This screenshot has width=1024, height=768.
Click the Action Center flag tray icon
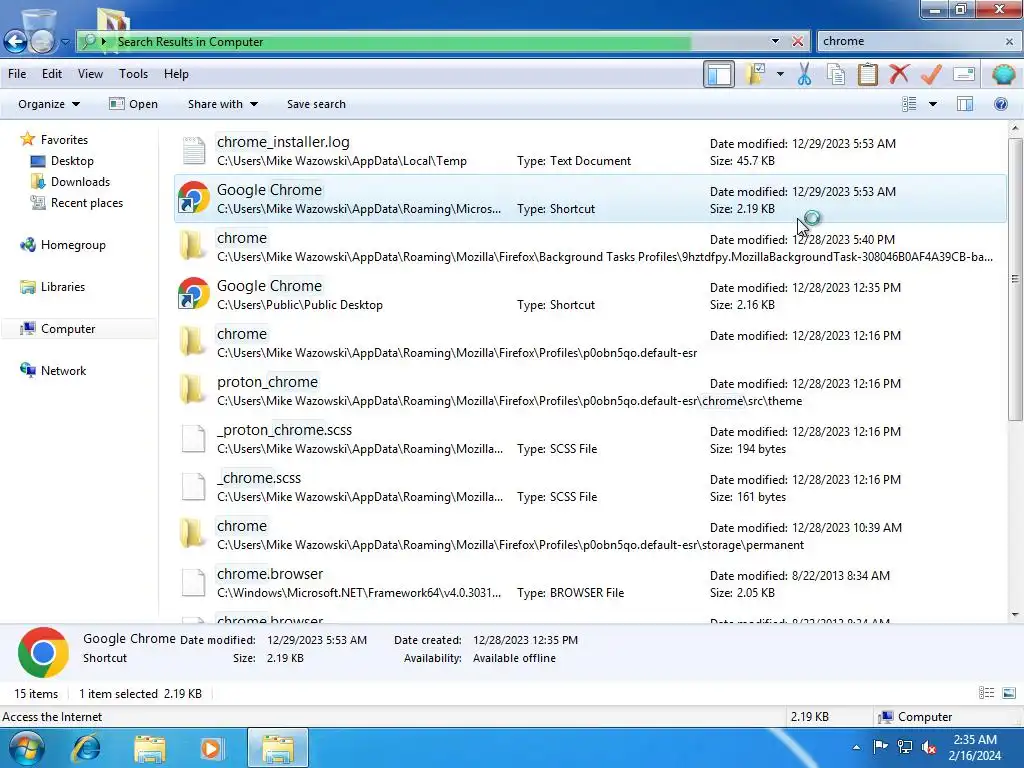[880, 746]
